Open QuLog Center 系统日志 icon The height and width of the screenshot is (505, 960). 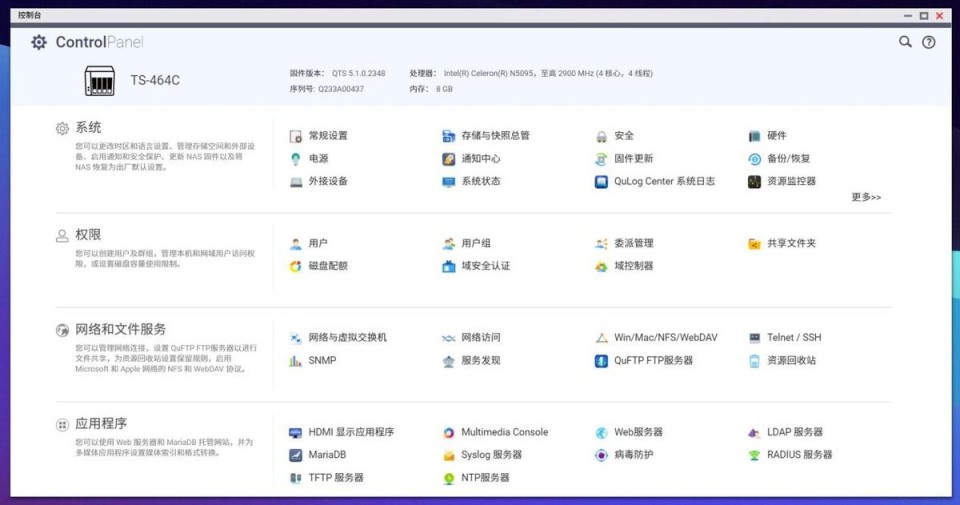601,181
